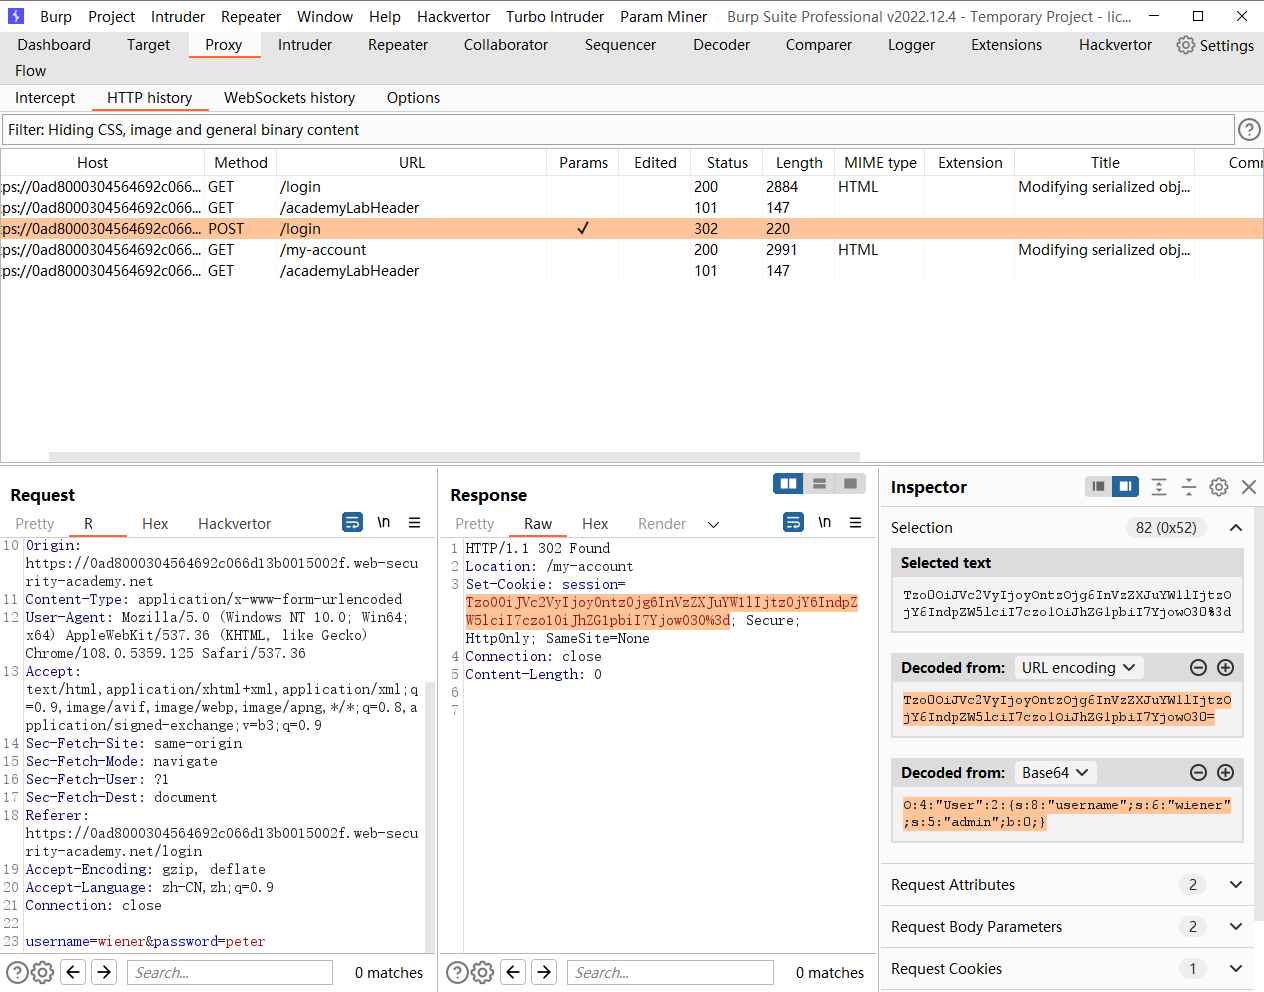This screenshot has width=1264, height=992.
Task: Open the Decoder tab
Action: (x=721, y=45)
